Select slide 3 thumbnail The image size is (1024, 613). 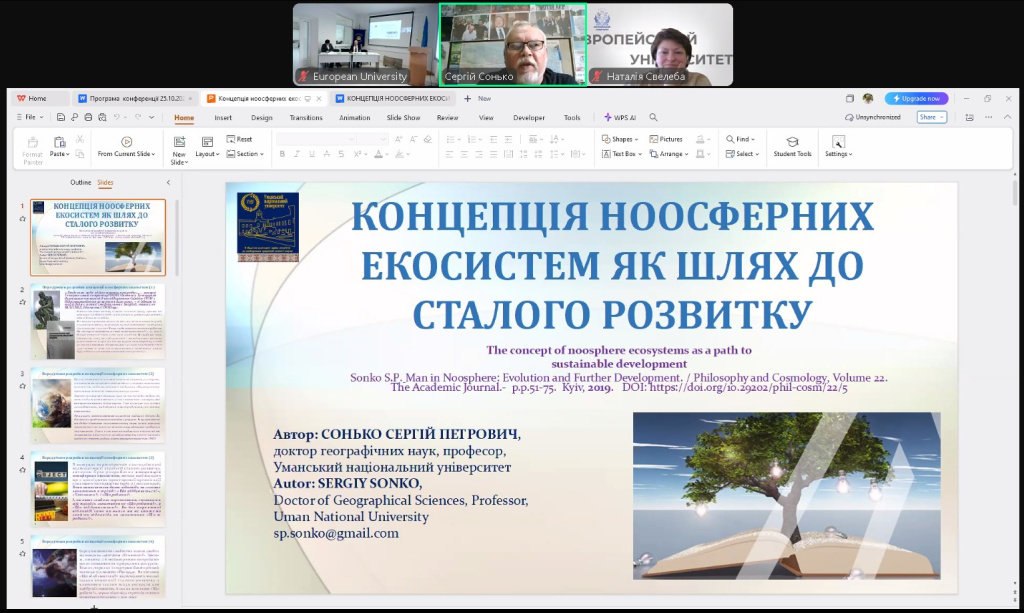tap(98, 404)
